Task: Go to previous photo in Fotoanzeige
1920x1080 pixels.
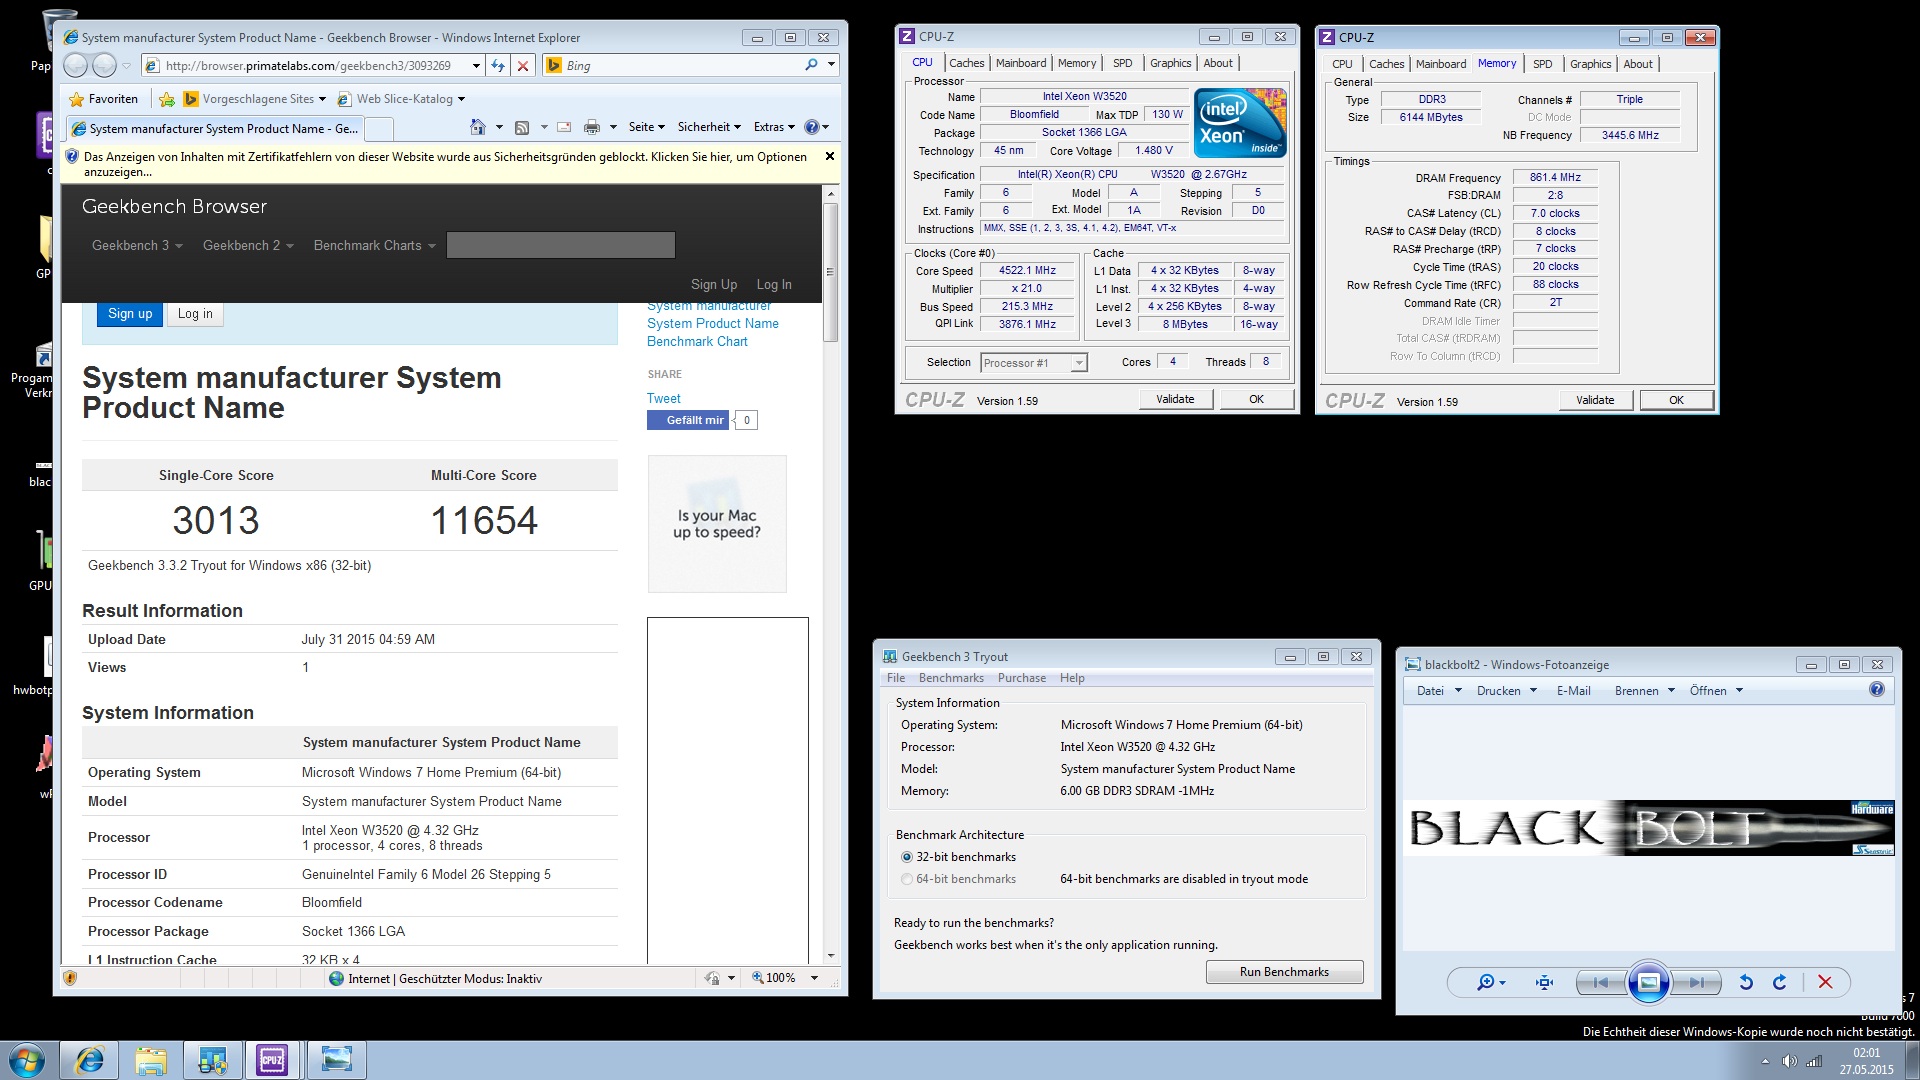Action: pos(1600,982)
